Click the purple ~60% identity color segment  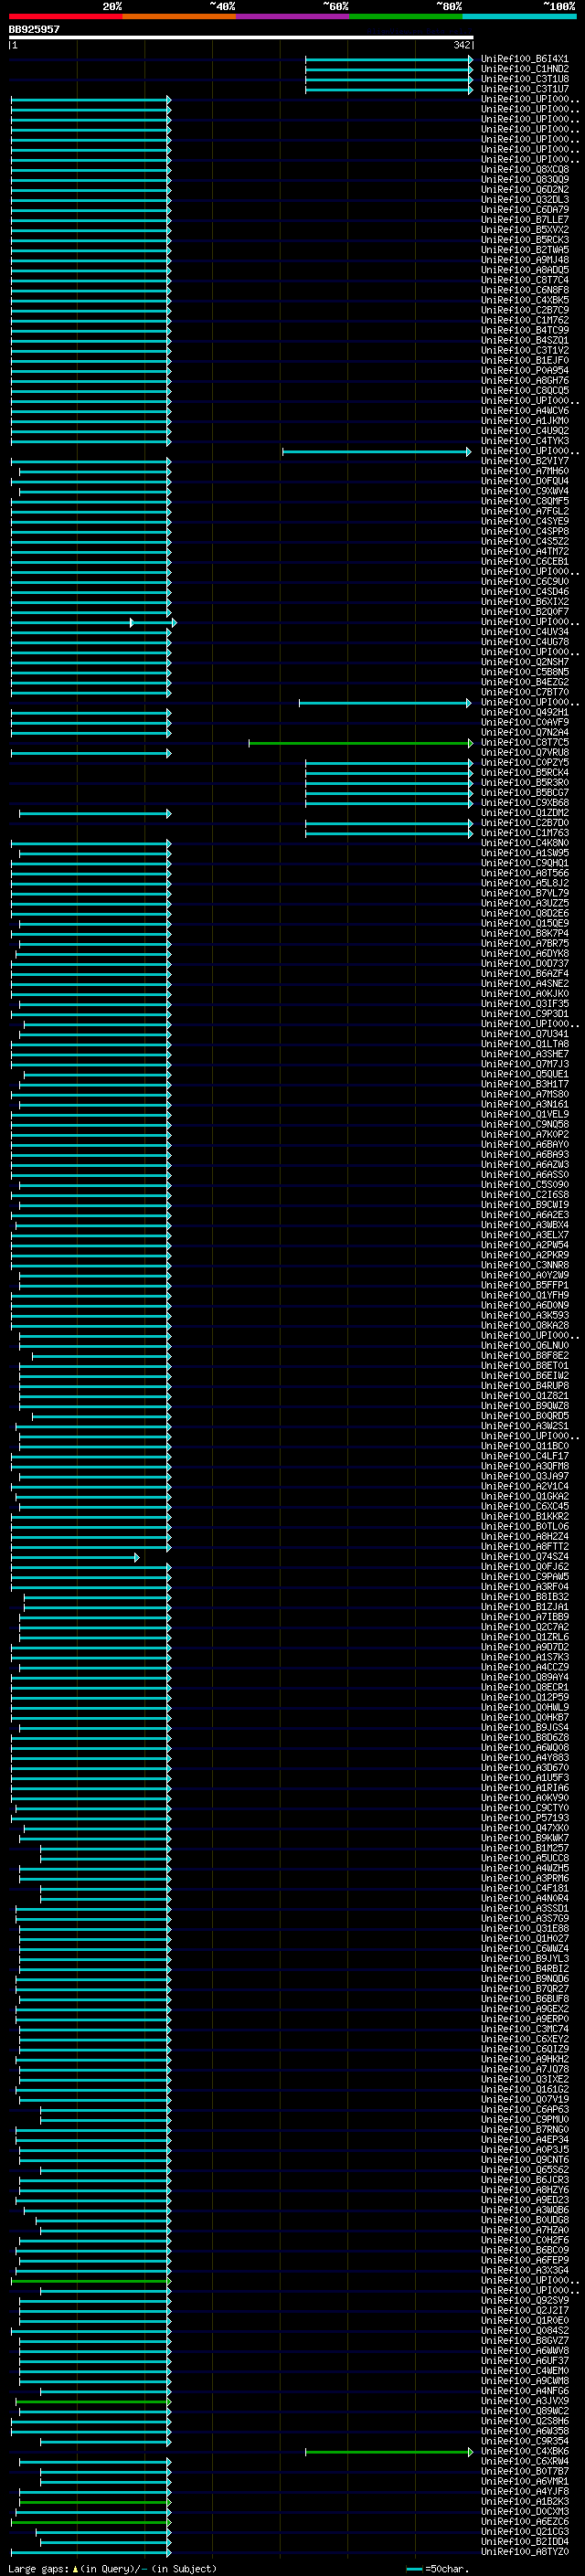point(292,16)
